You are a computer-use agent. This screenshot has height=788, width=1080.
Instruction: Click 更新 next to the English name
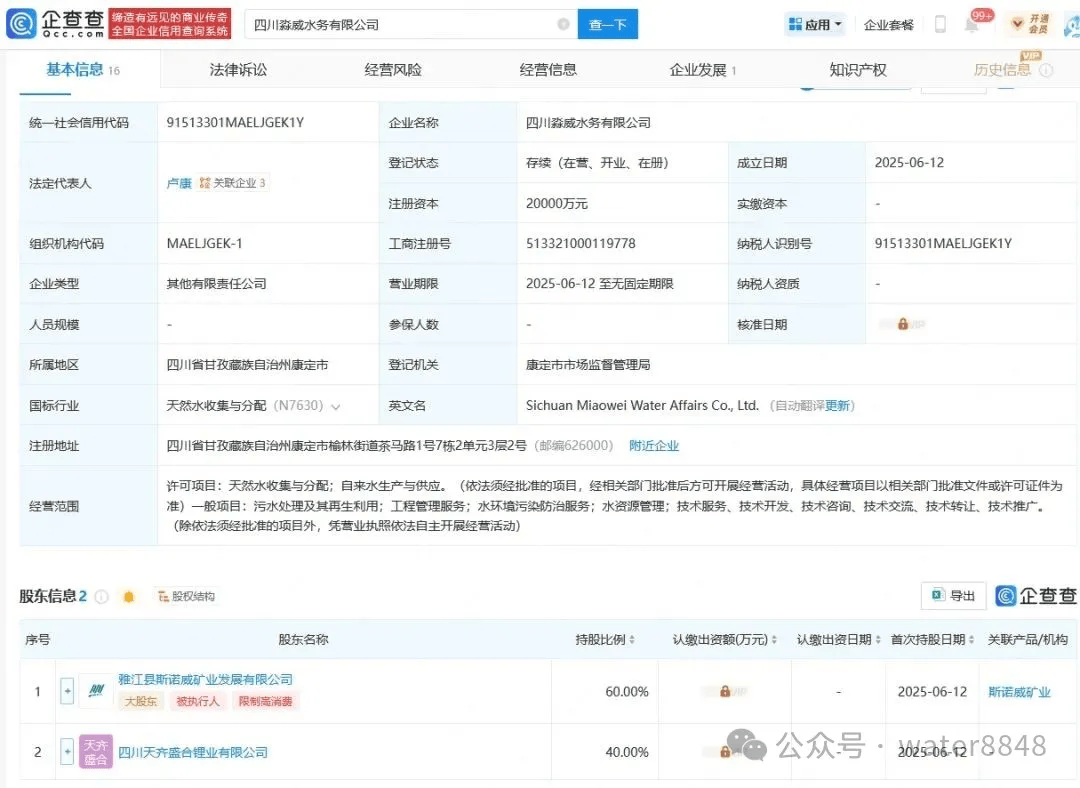[x=838, y=406]
